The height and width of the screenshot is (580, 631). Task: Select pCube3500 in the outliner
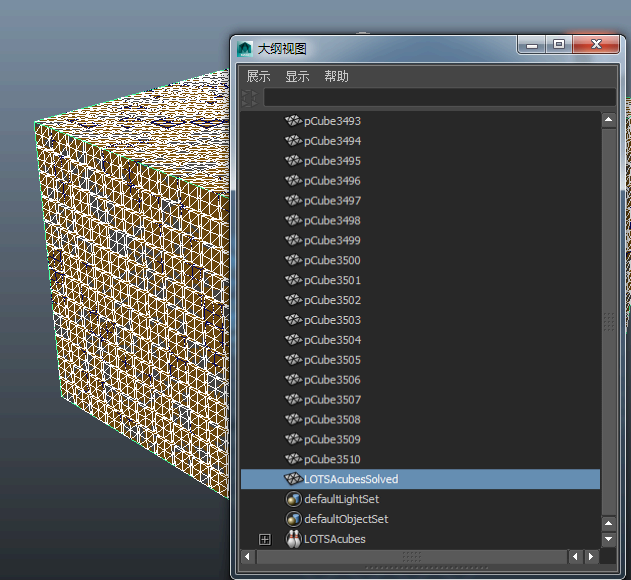332,260
